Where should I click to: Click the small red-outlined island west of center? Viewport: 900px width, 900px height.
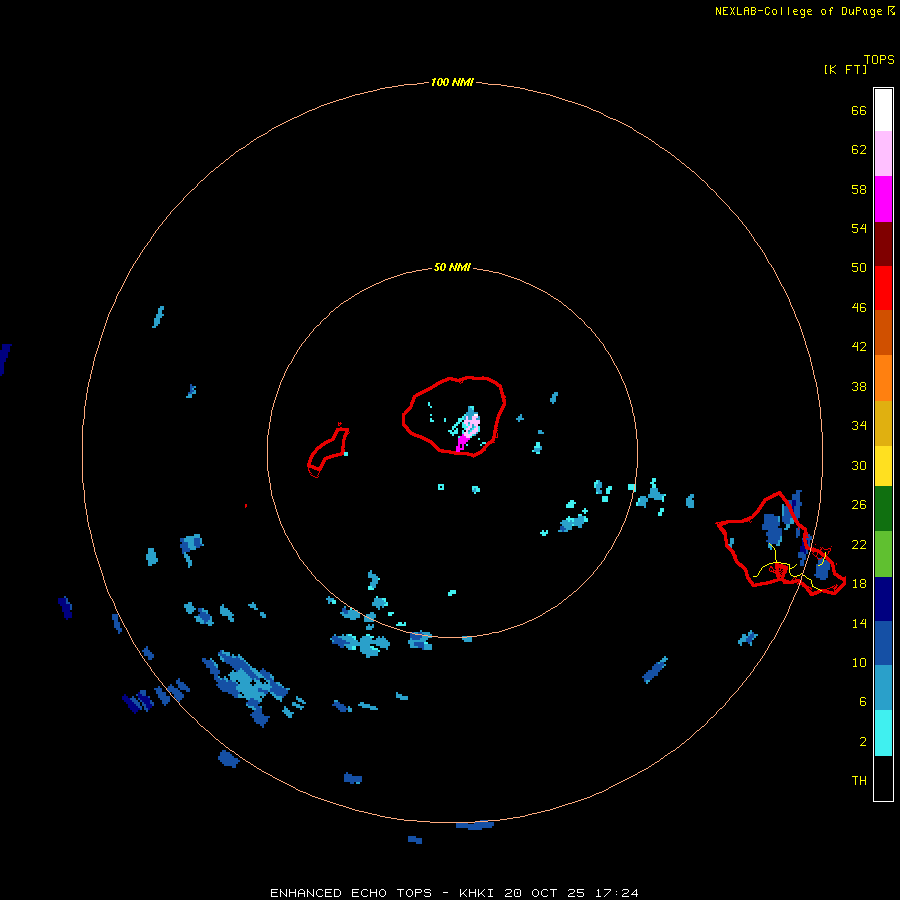(328, 452)
